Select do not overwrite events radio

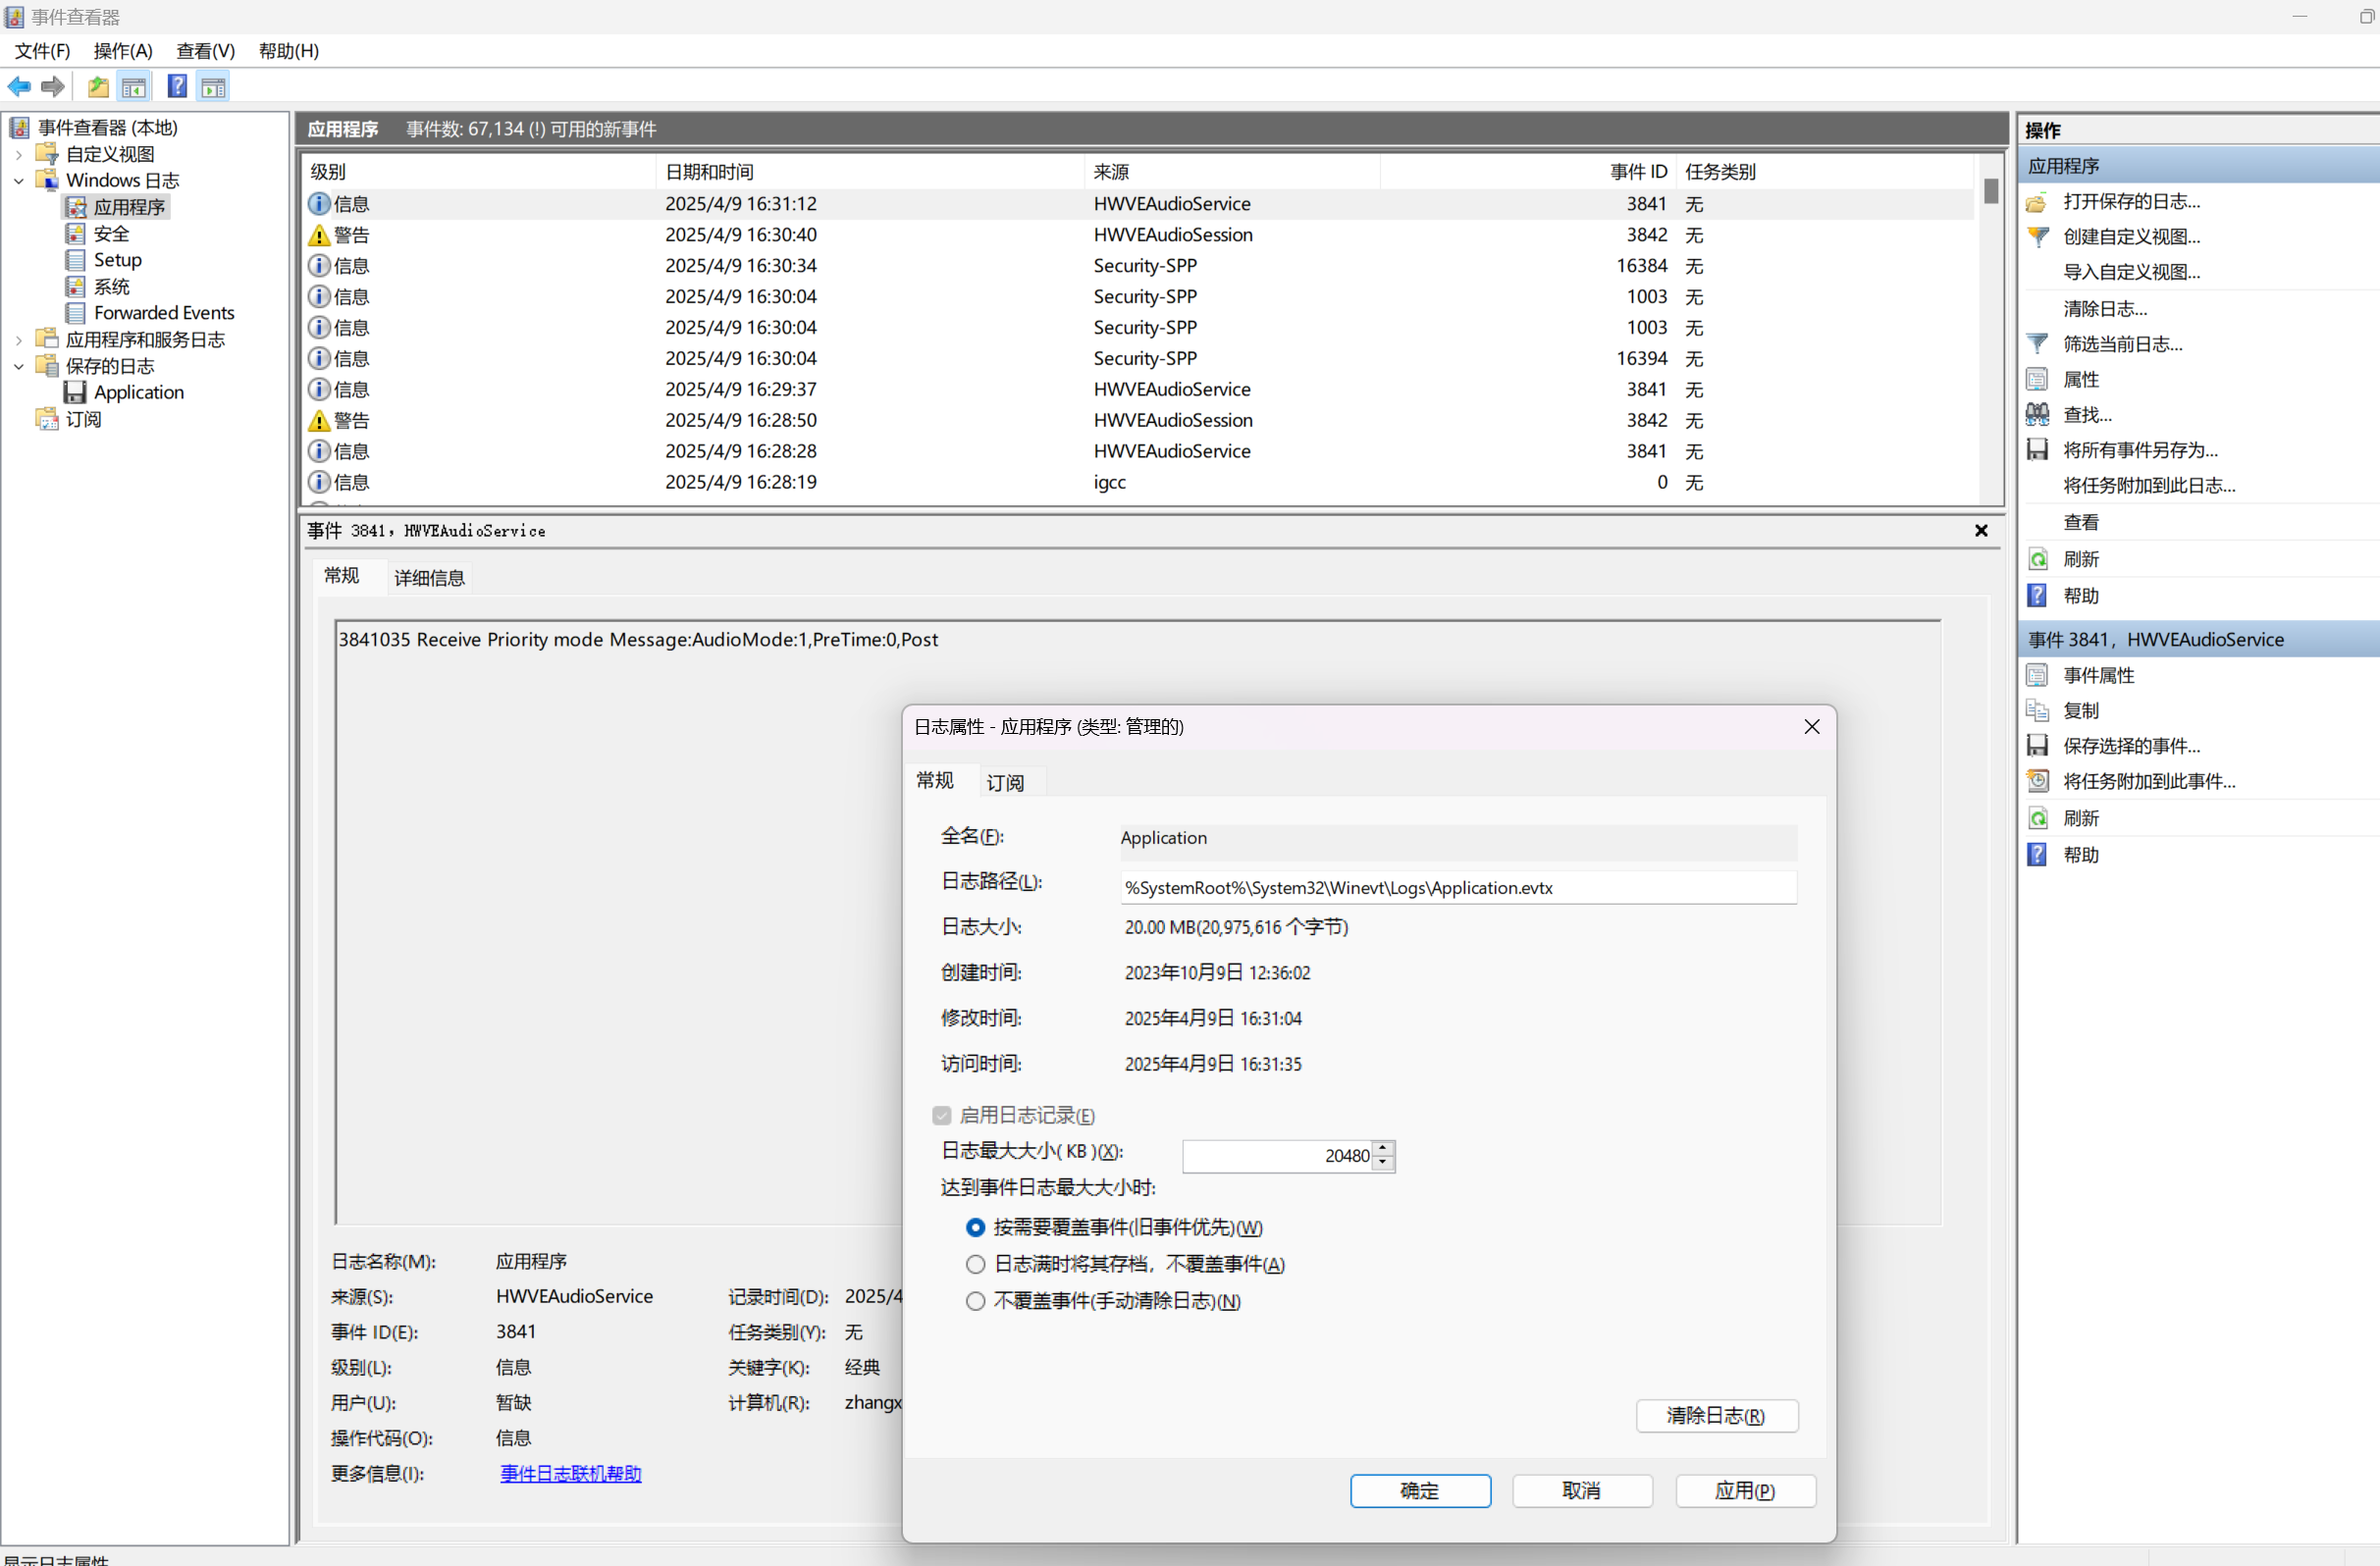(975, 1301)
